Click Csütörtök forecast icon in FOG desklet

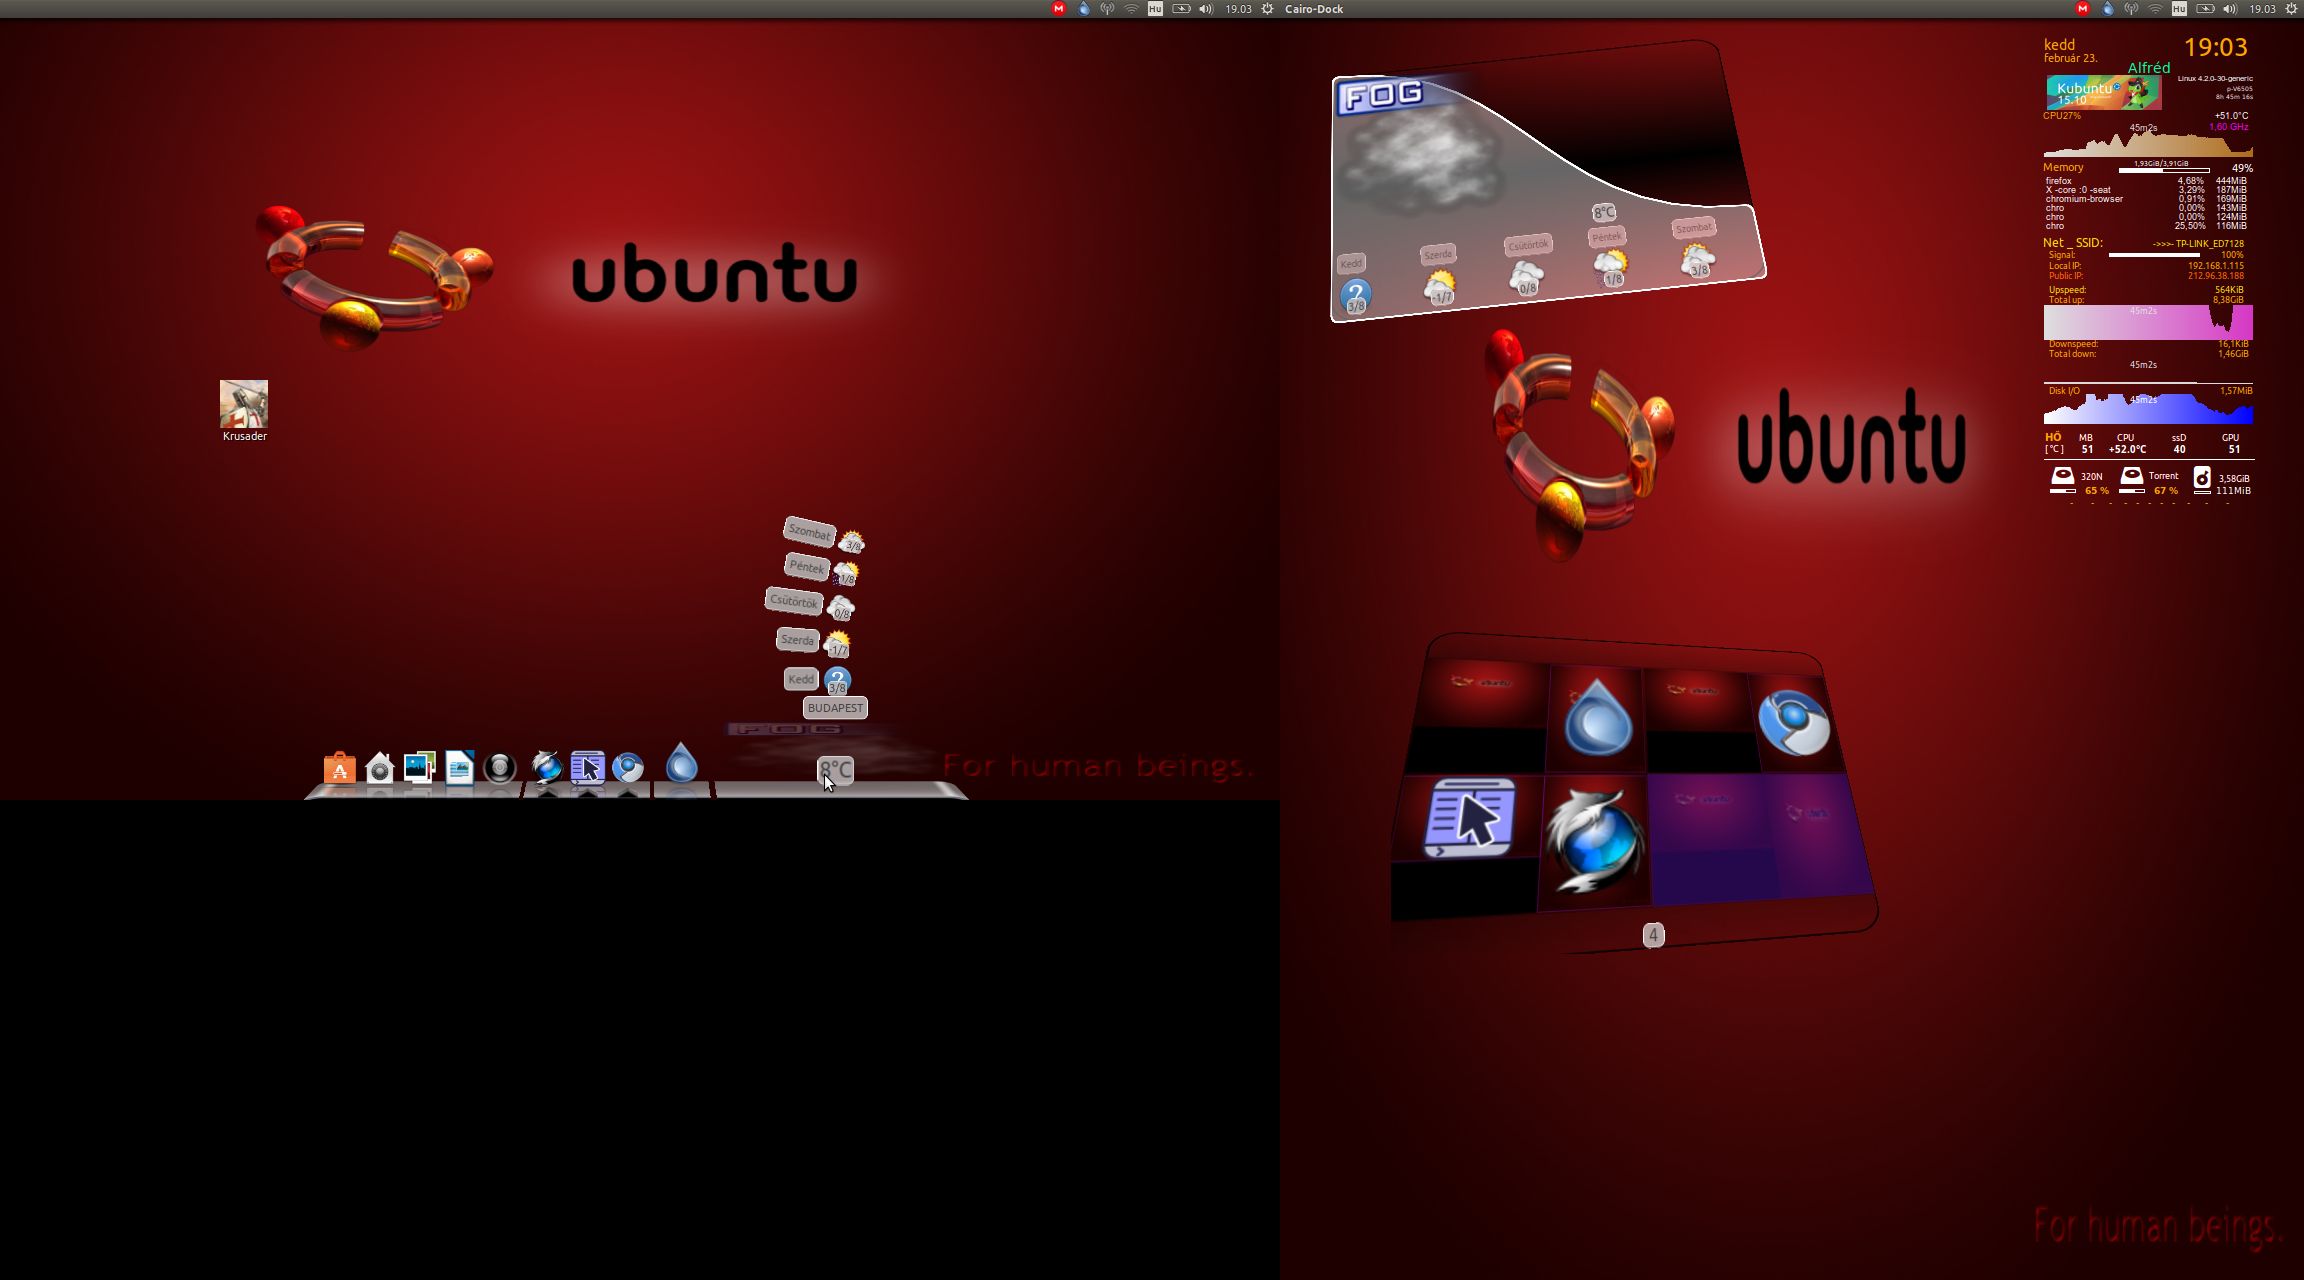(1527, 278)
